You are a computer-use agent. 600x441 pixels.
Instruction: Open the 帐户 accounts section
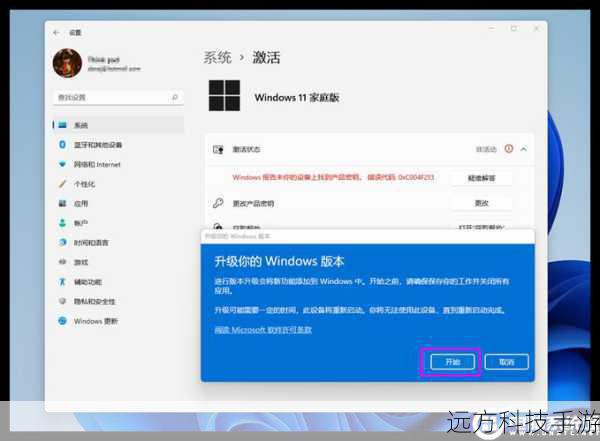click(x=118, y=223)
